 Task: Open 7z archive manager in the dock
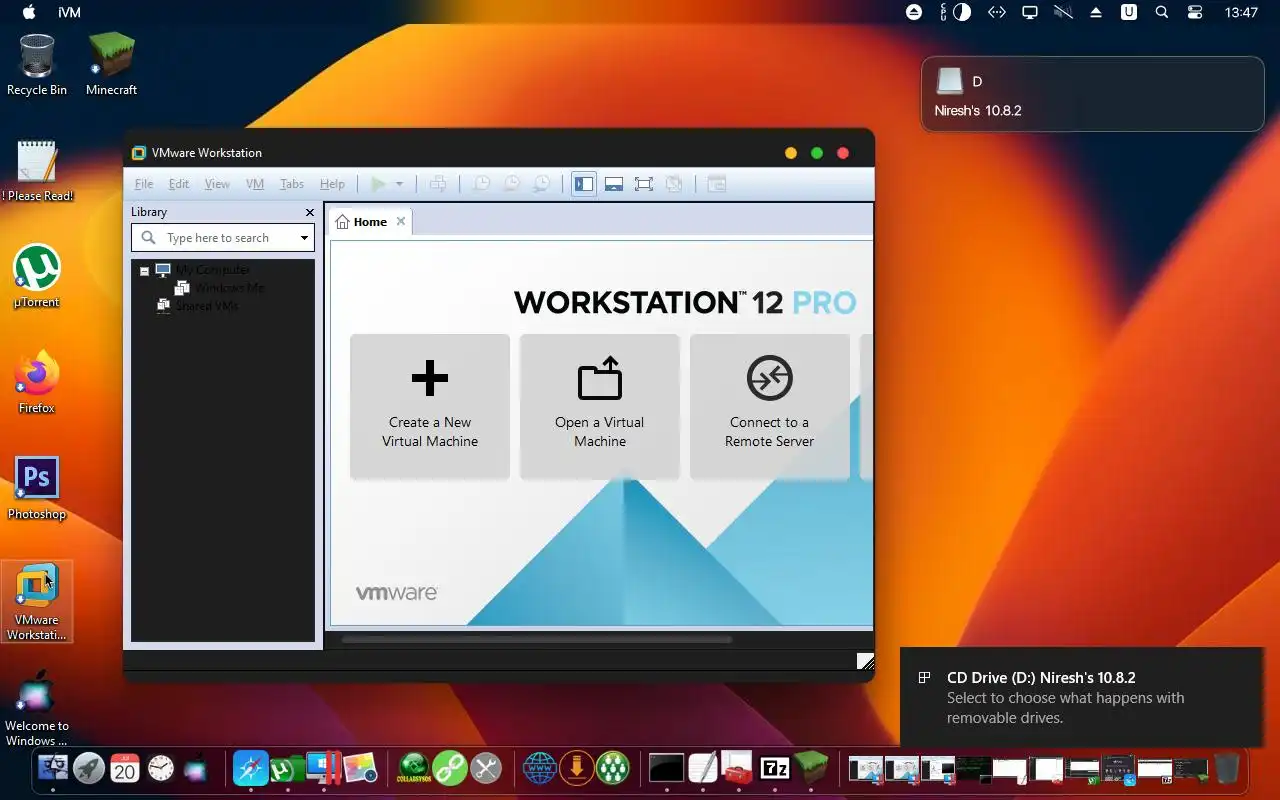(775, 768)
